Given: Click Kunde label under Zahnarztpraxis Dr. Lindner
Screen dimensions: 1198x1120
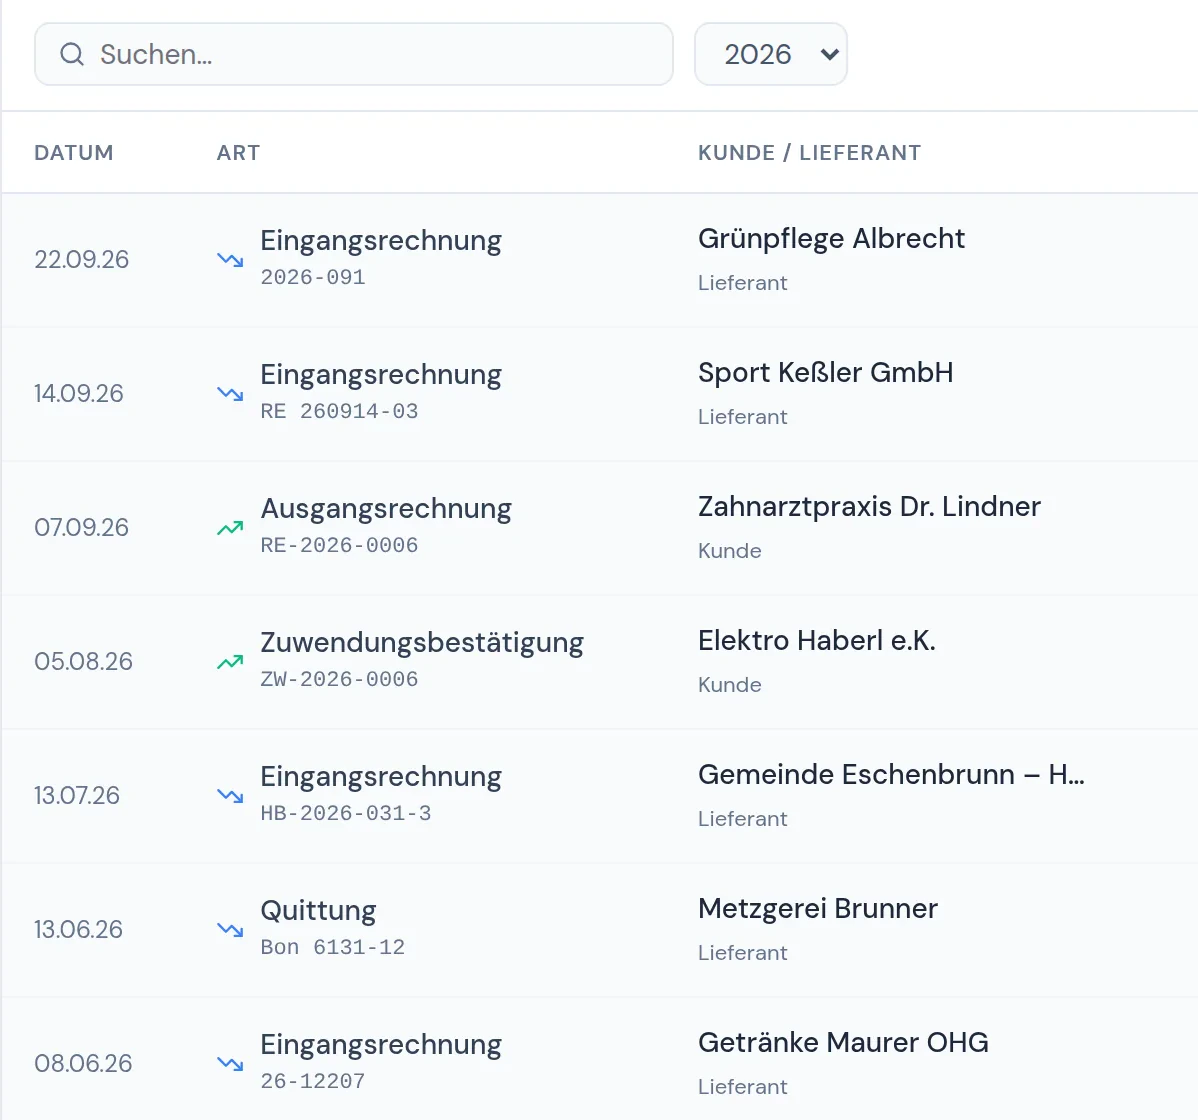Looking at the screenshot, I should [730, 552].
